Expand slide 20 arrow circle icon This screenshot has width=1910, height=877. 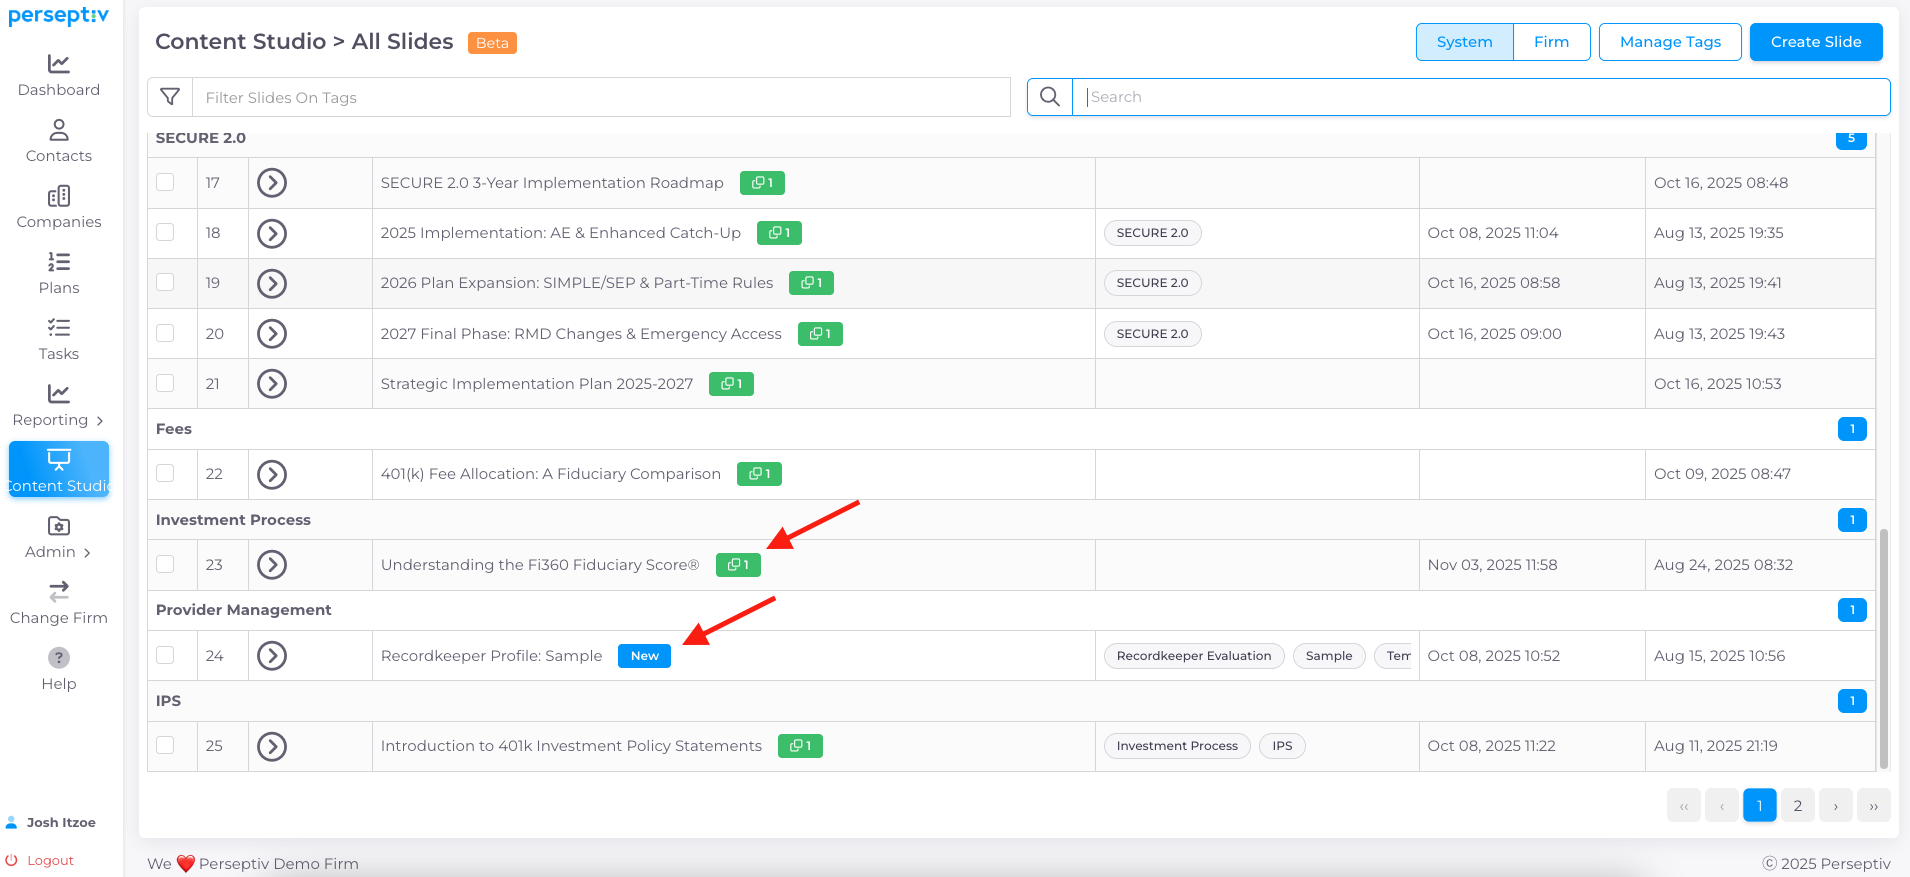tap(272, 333)
